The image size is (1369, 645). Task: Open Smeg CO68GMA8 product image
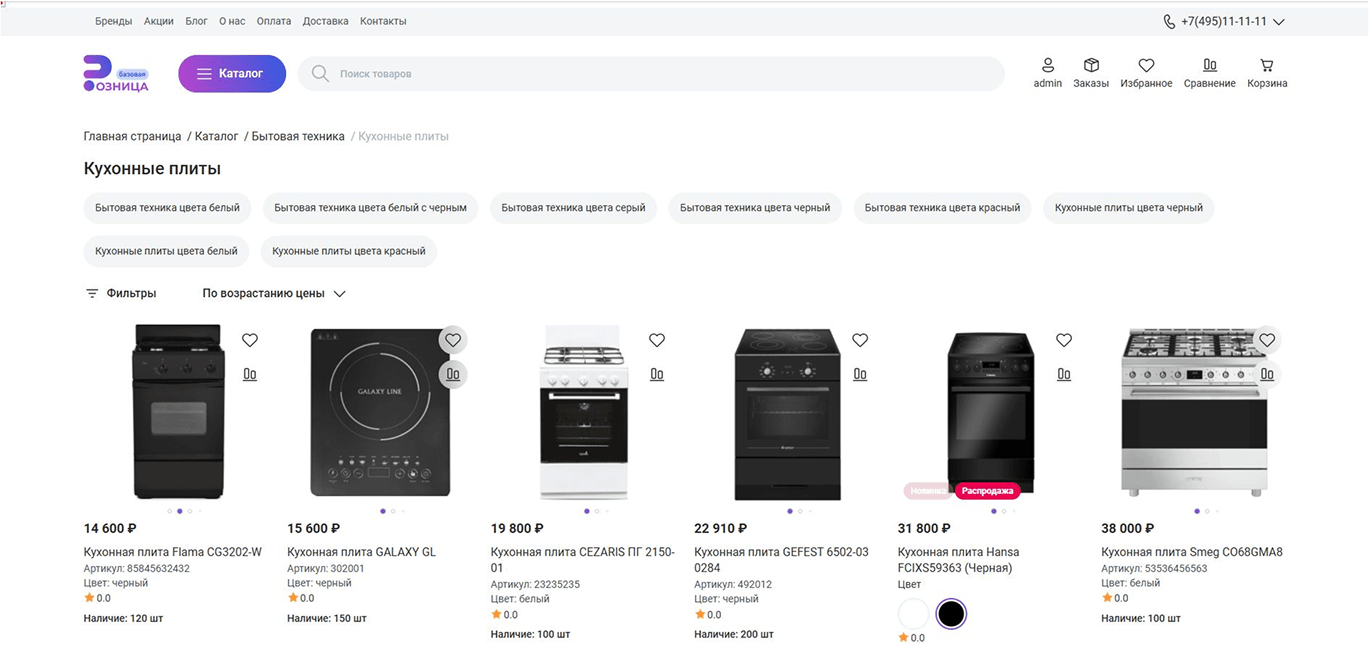coord(1194,411)
